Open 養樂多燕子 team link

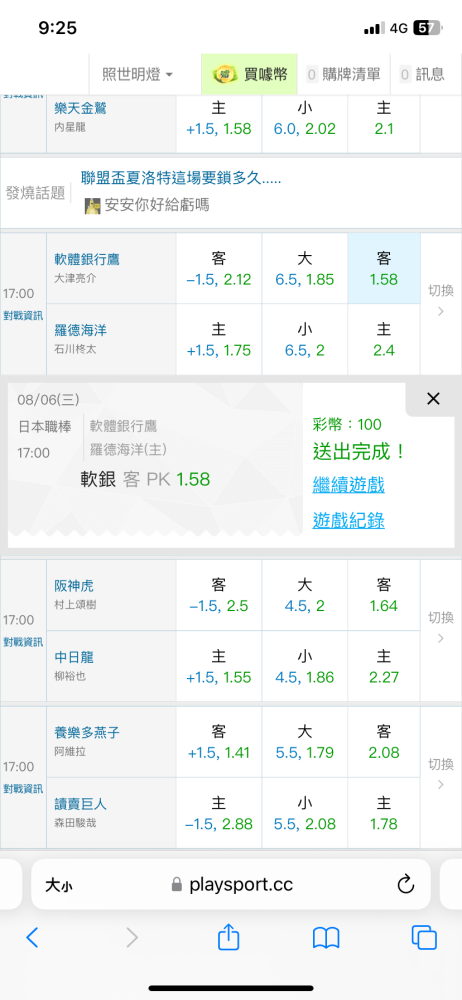point(87,732)
